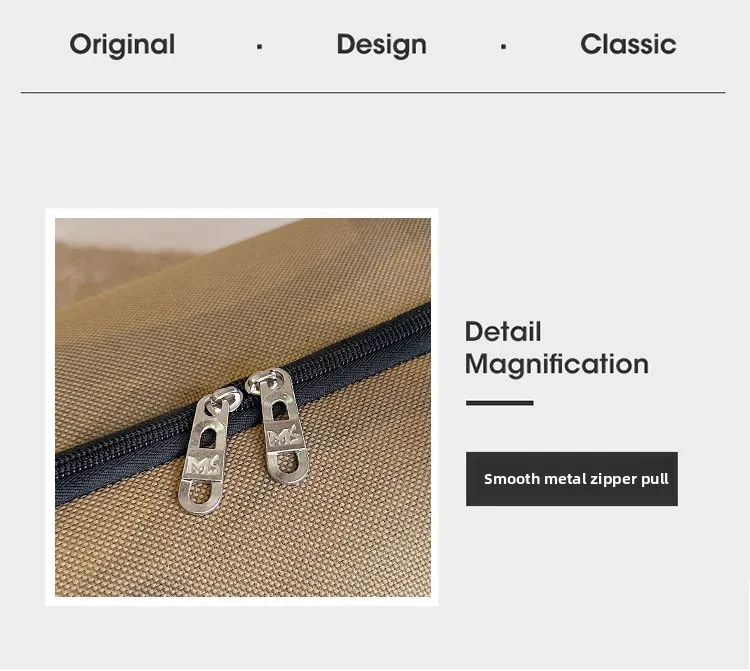The width and height of the screenshot is (750, 671).
Task: Click the MS logo on the right zipper pull
Action: 284,437
